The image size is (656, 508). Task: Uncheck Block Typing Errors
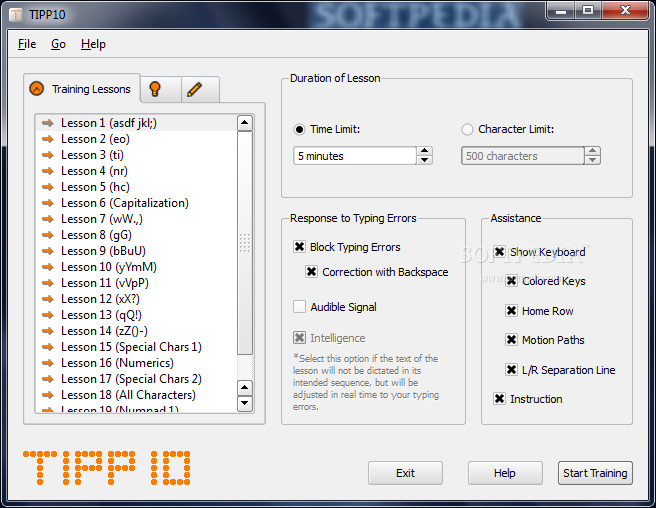coord(299,247)
